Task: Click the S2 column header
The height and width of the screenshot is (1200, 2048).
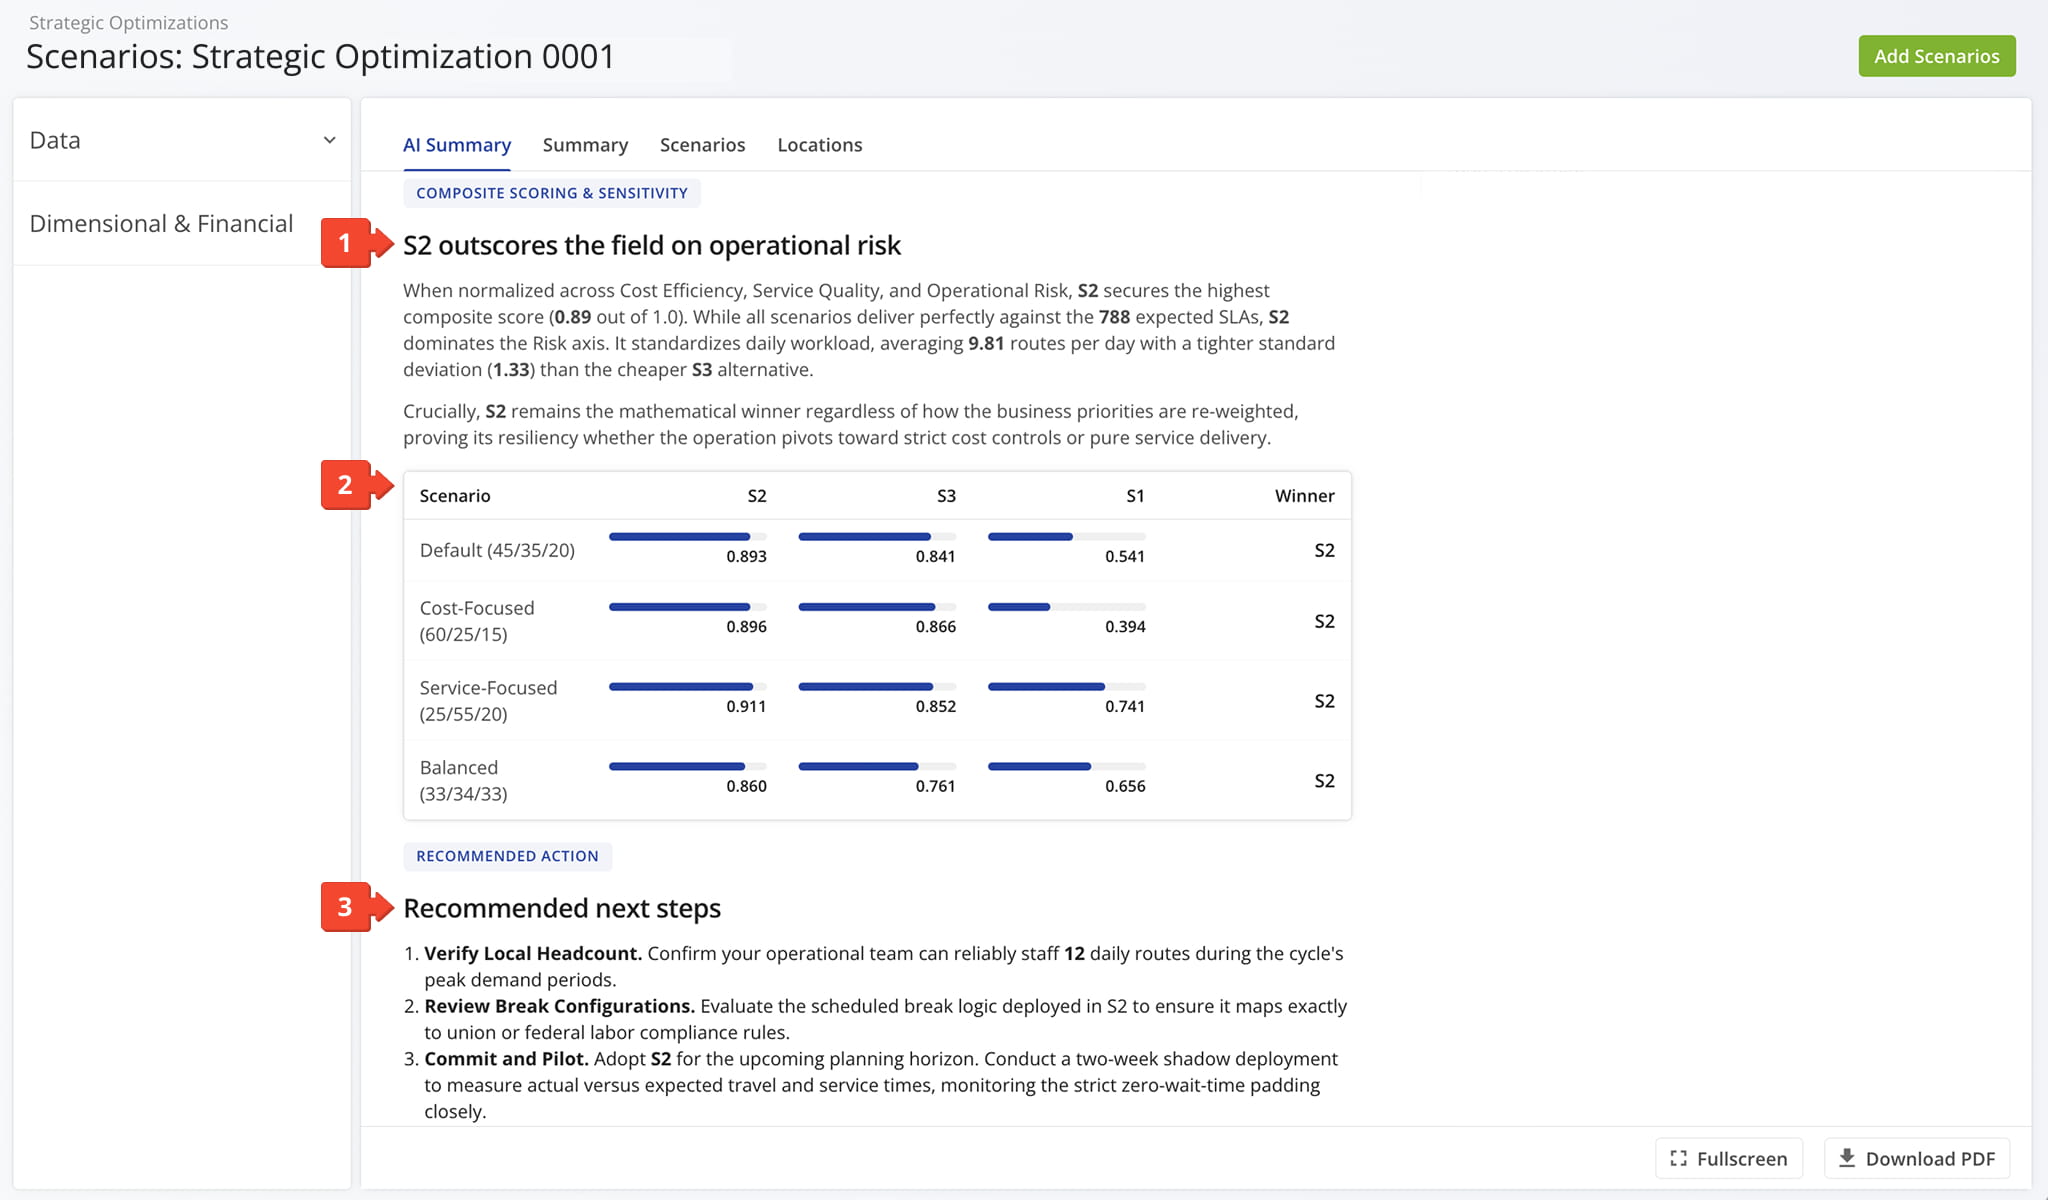Action: pyautogui.click(x=757, y=496)
